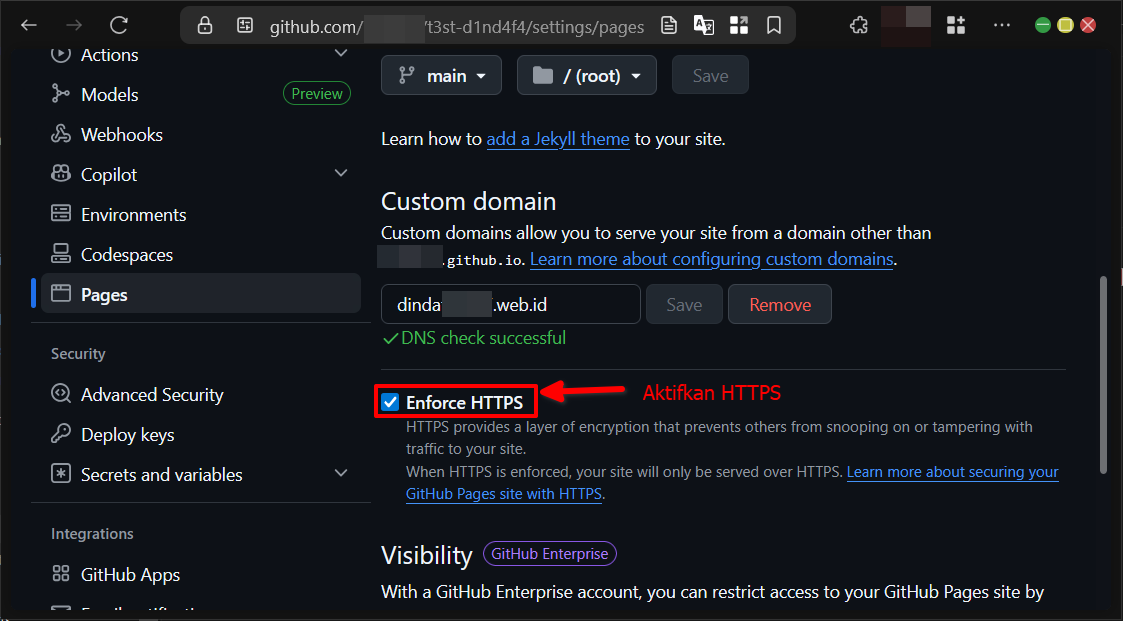Open Secrets and variables via its icon
Viewport: 1123px width, 621px height.
pos(60,474)
